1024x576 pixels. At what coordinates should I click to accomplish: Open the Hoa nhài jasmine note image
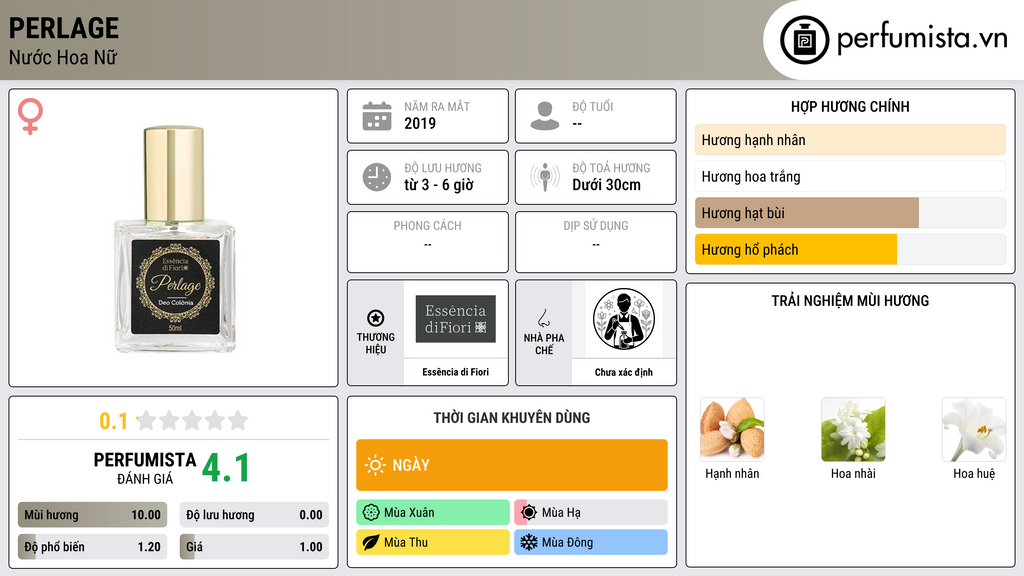pos(853,430)
